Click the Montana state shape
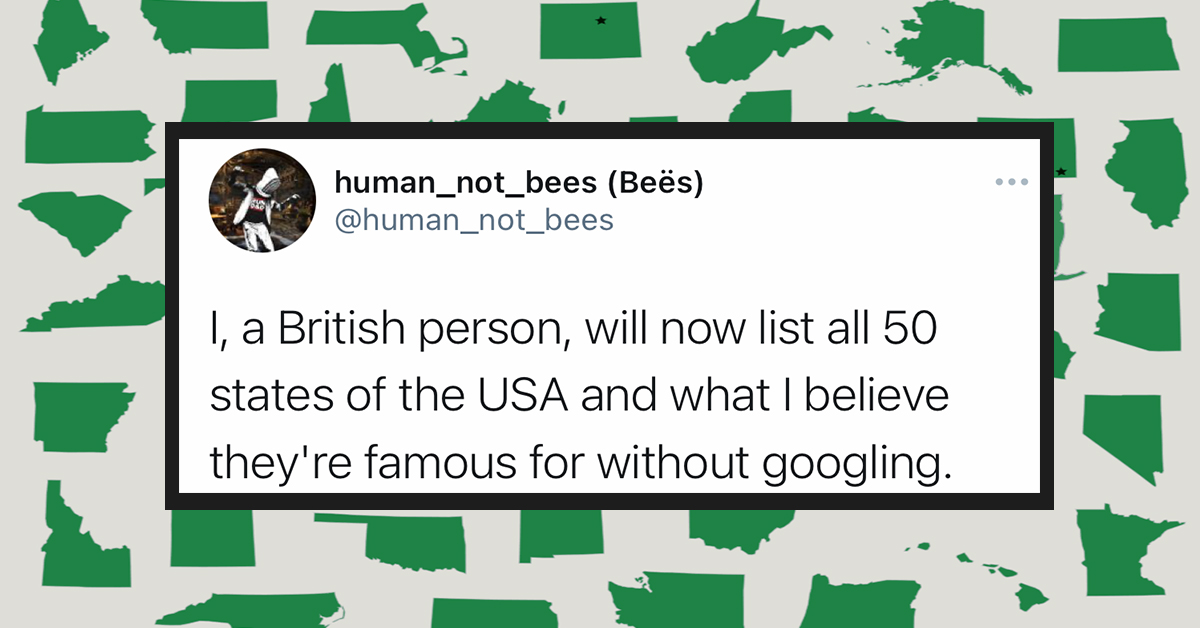Screen dimensions: 1200x628 click(208, 24)
